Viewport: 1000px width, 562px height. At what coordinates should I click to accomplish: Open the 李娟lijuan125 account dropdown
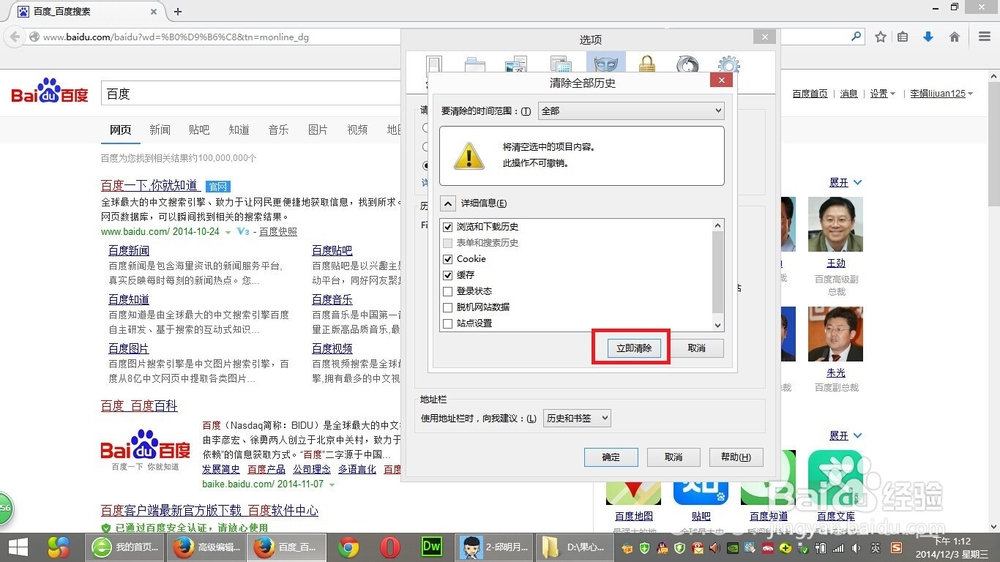941,94
